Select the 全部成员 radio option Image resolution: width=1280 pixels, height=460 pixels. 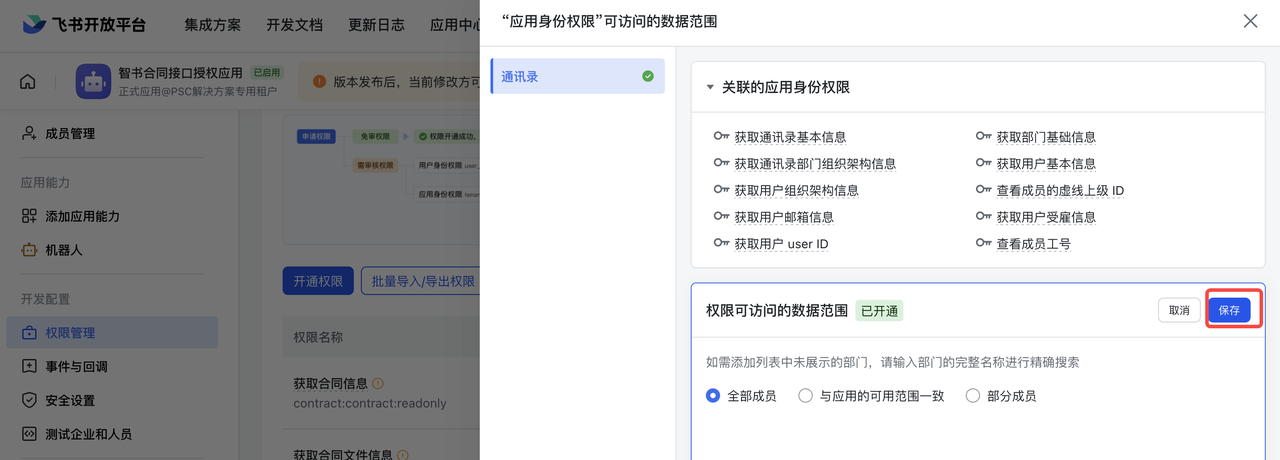[x=713, y=396]
